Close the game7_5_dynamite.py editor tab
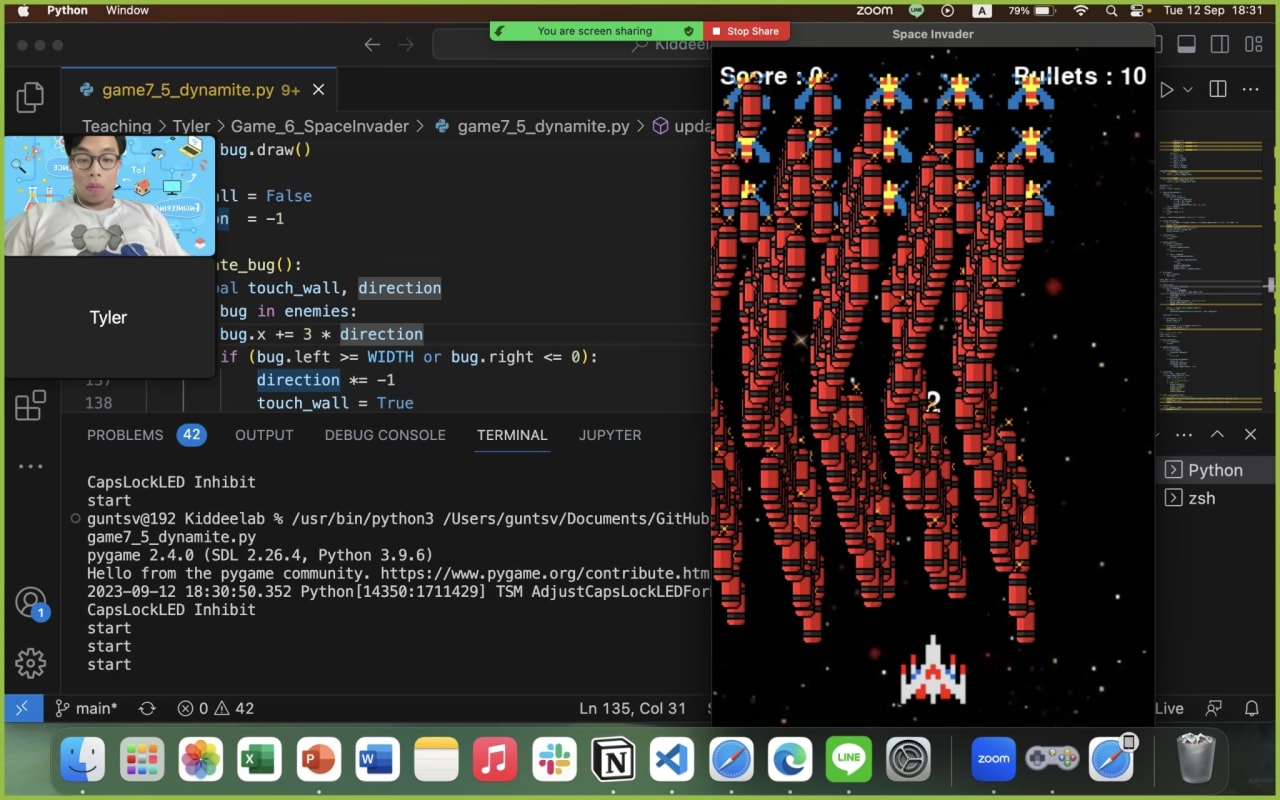Screen dimensions: 1280x800 point(318,90)
